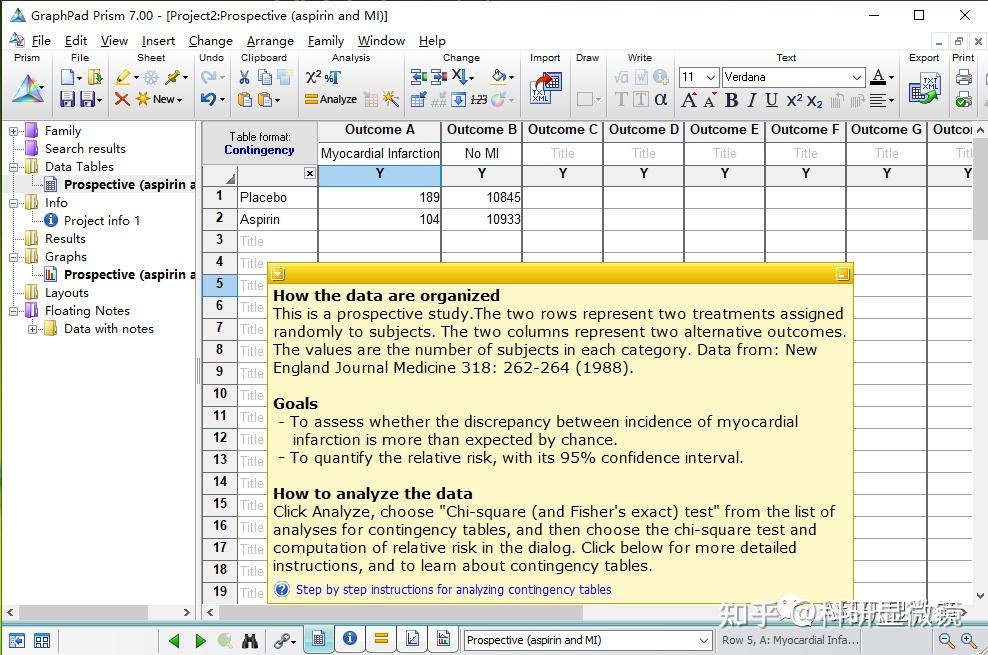Go to previous sheet green arrow
Image resolution: width=988 pixels, height=655 pixels.
tap(174, 641)
